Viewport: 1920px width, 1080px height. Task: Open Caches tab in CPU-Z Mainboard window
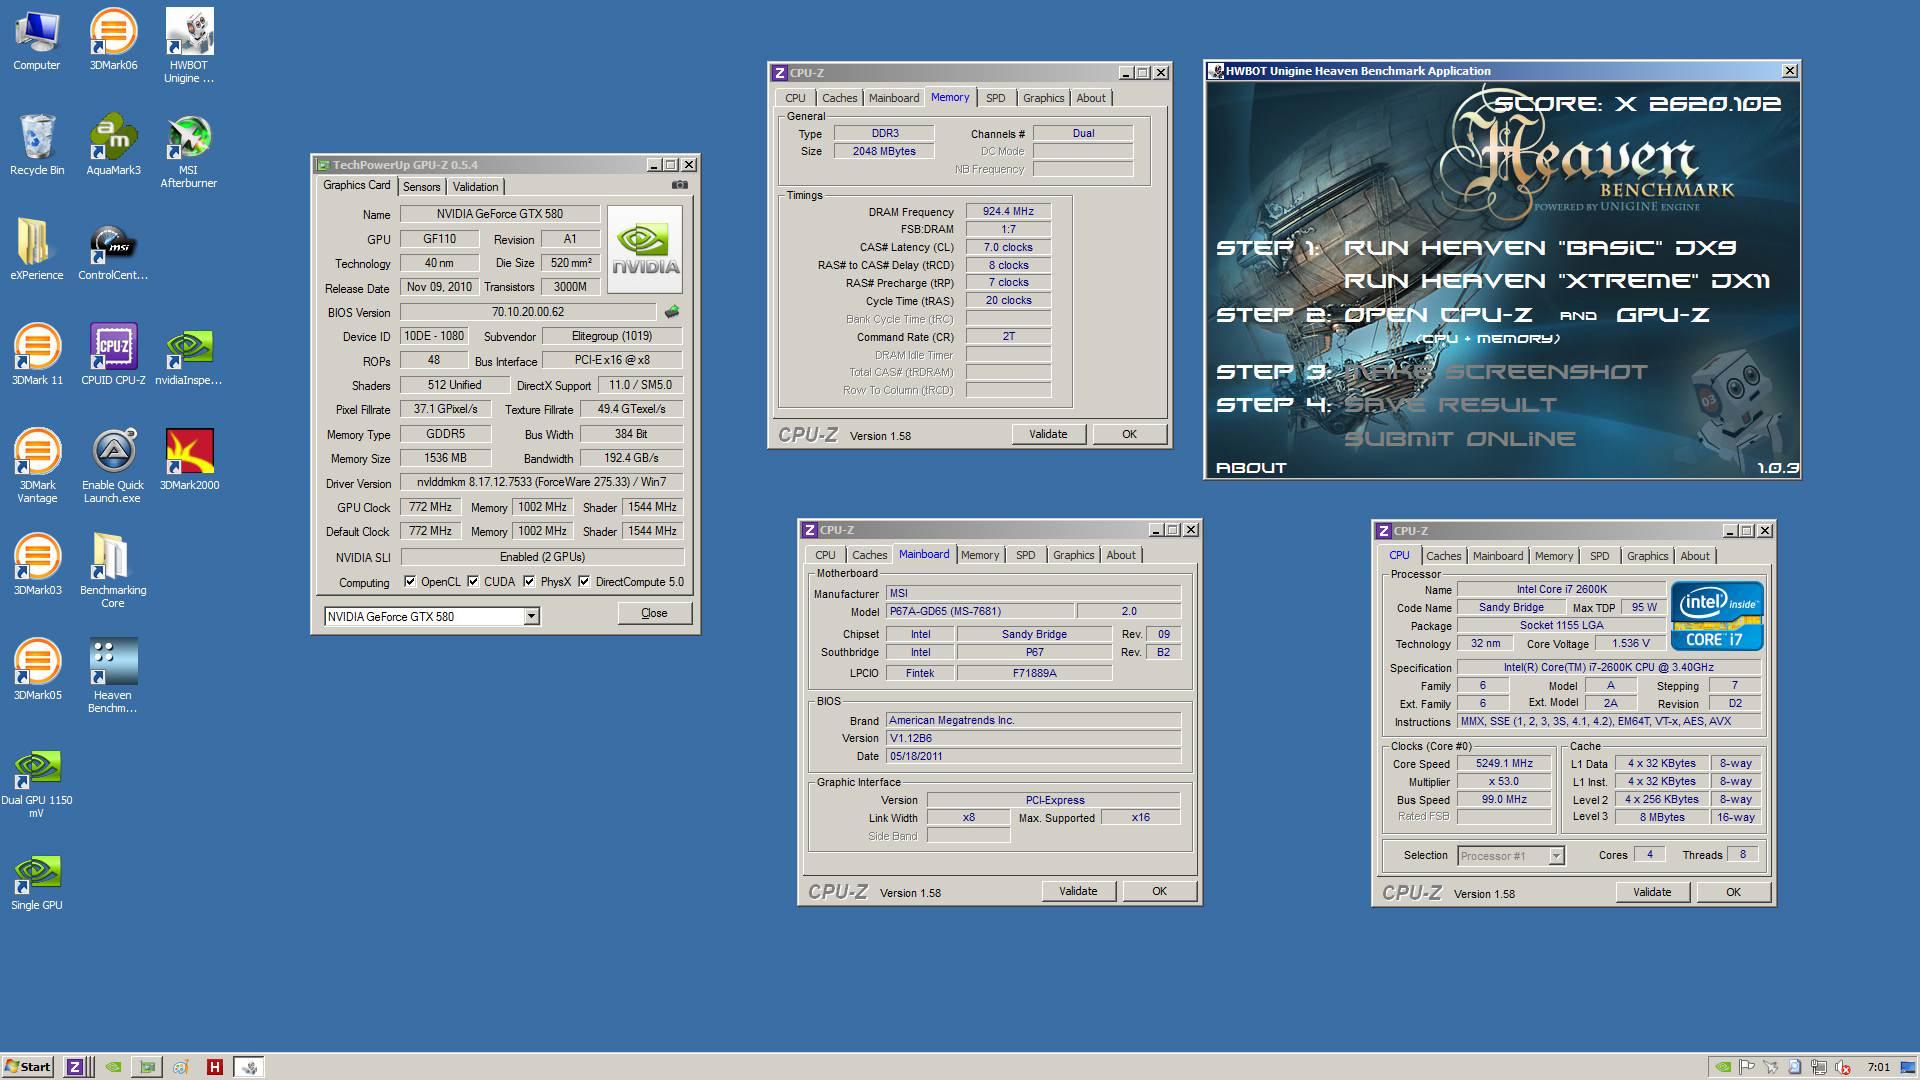pyautogui.click(x=869, y=555)
